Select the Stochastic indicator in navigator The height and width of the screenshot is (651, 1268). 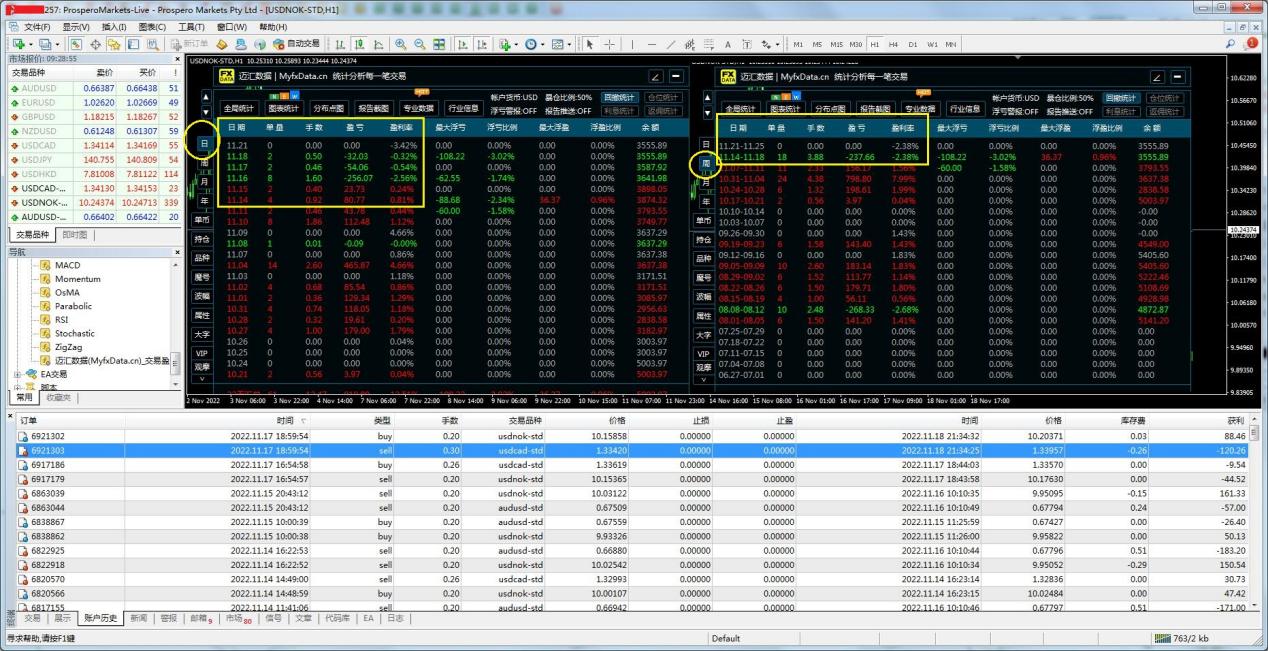click(75, 333)
